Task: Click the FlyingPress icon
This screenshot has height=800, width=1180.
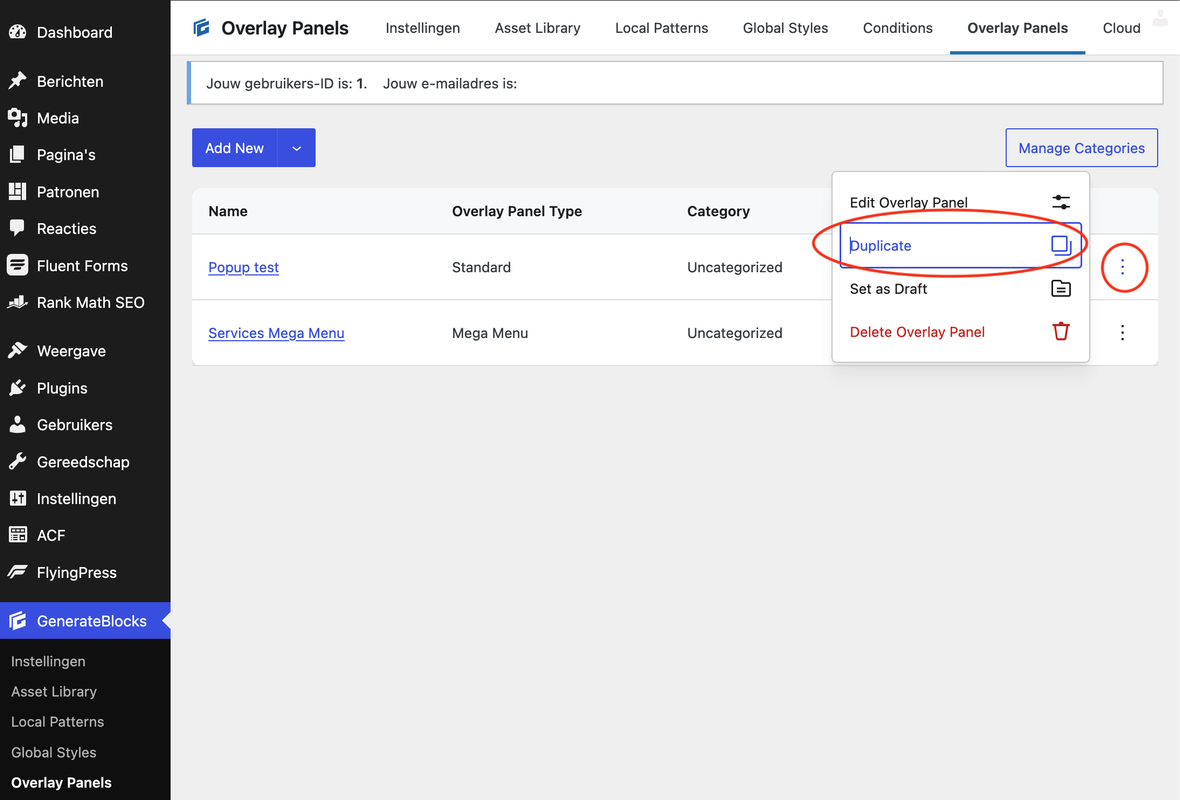Action: [17, 572]
